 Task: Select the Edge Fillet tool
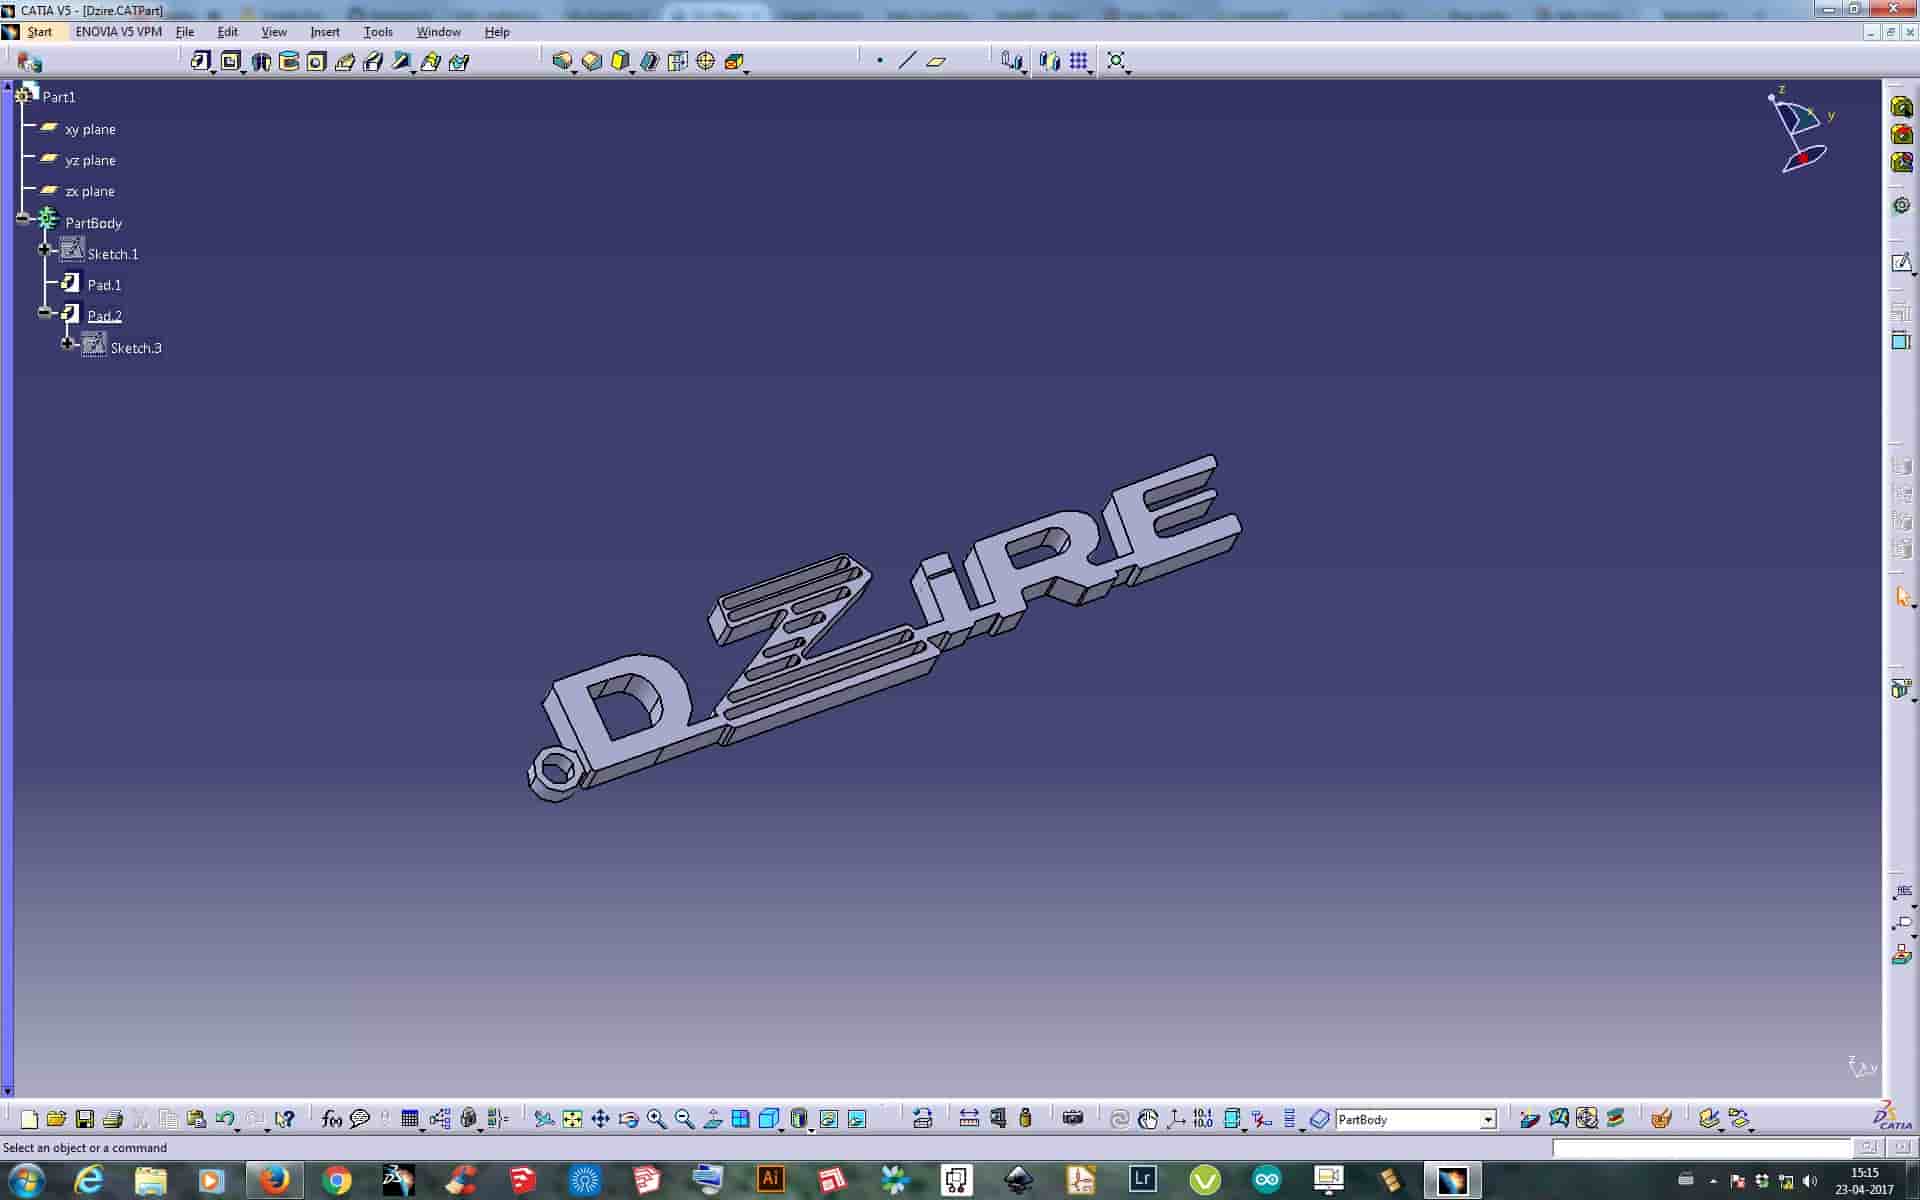[x=562, y=61]
